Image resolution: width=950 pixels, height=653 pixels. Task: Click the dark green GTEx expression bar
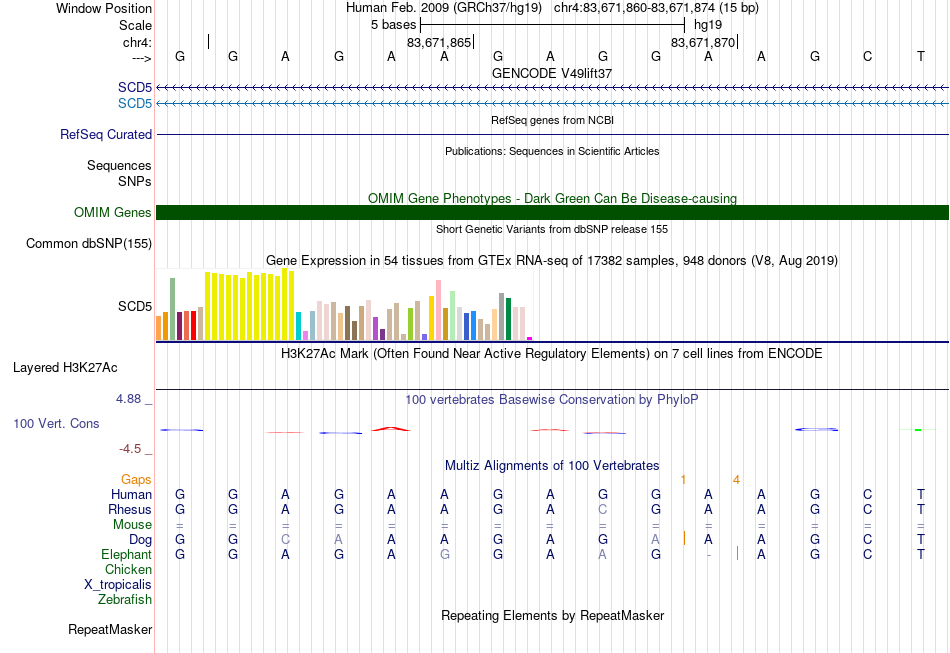point(508,319)
